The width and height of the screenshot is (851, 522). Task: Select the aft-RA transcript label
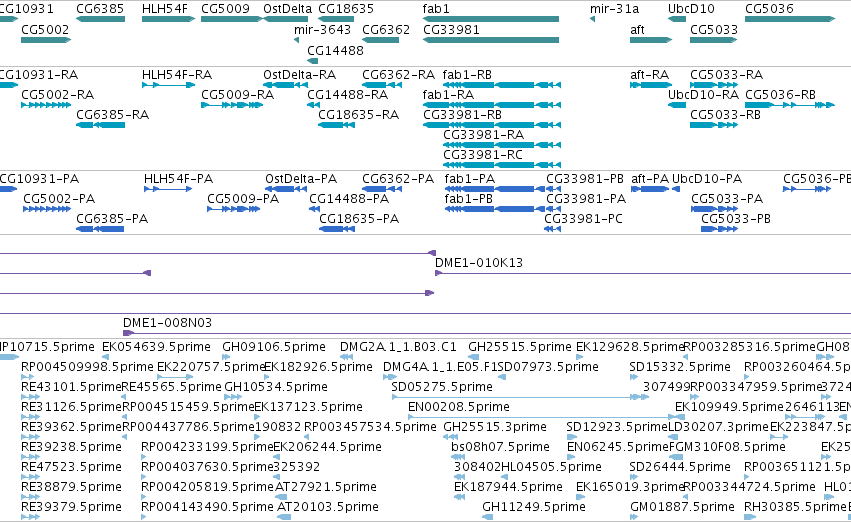point(651,74)
